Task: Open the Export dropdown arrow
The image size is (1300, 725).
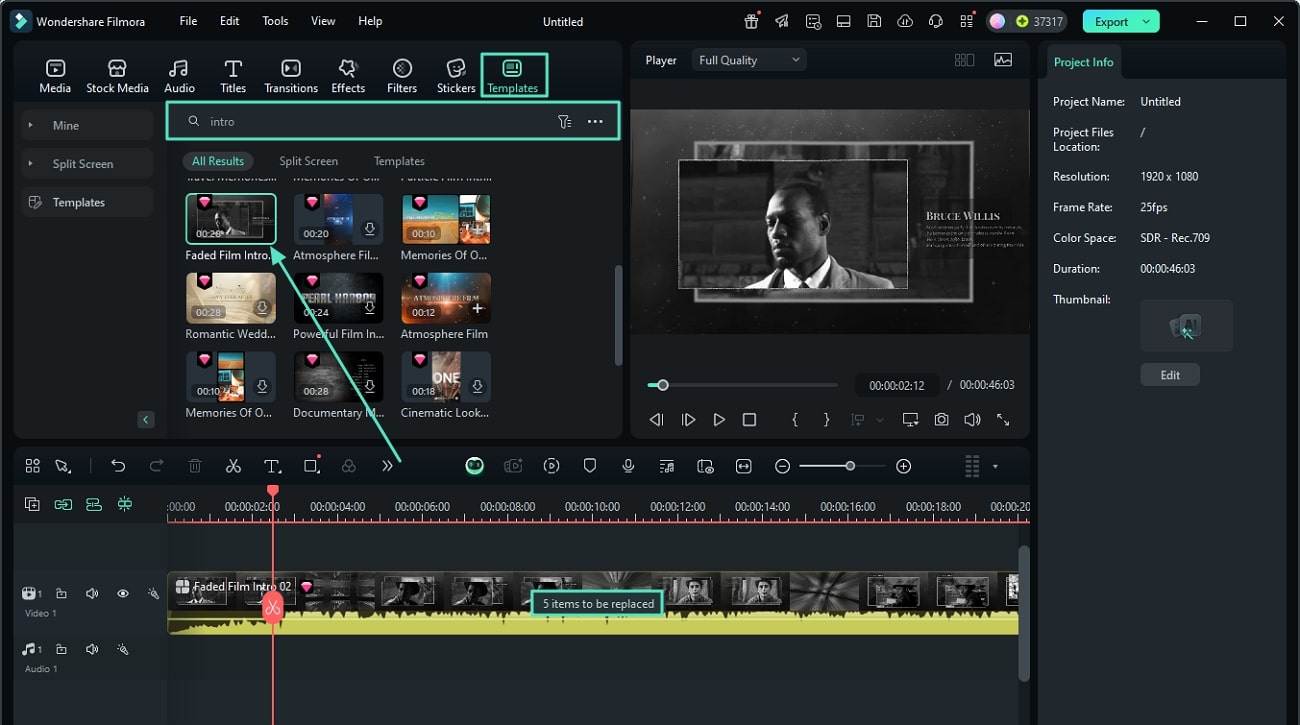Action: tap(1146, 21)
